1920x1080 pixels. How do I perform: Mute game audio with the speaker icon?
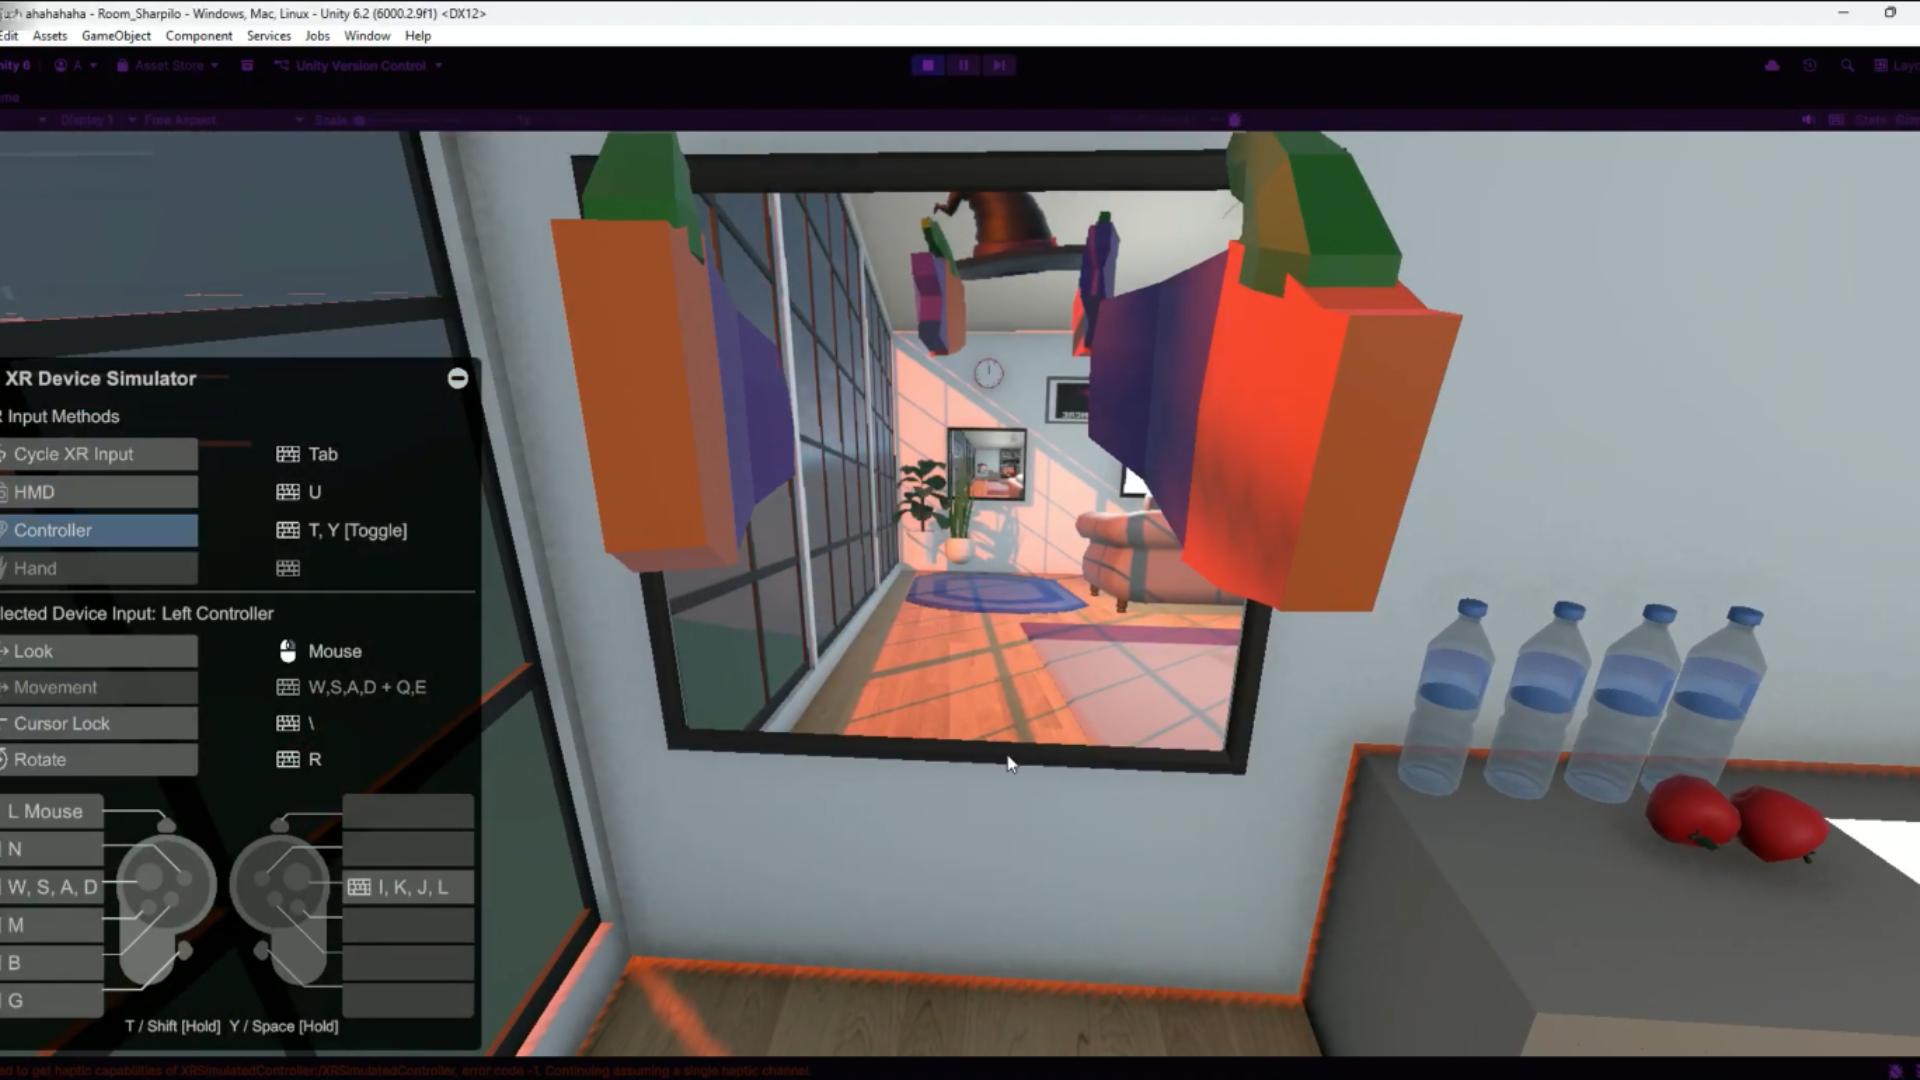tap(1808, 120)
